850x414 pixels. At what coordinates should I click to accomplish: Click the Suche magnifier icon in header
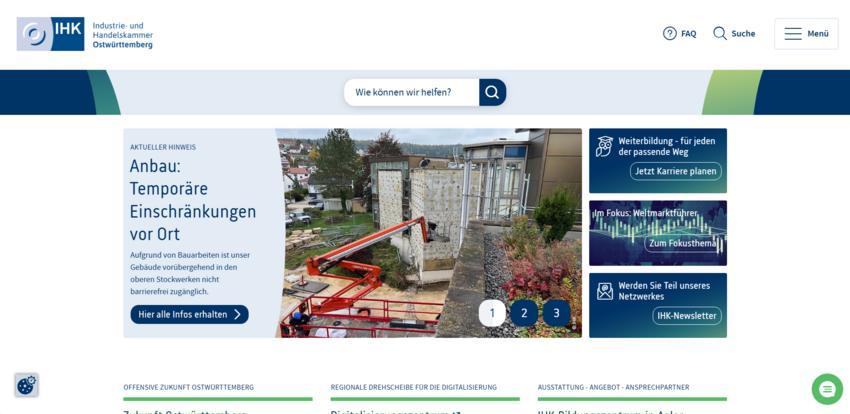point(720,33)
